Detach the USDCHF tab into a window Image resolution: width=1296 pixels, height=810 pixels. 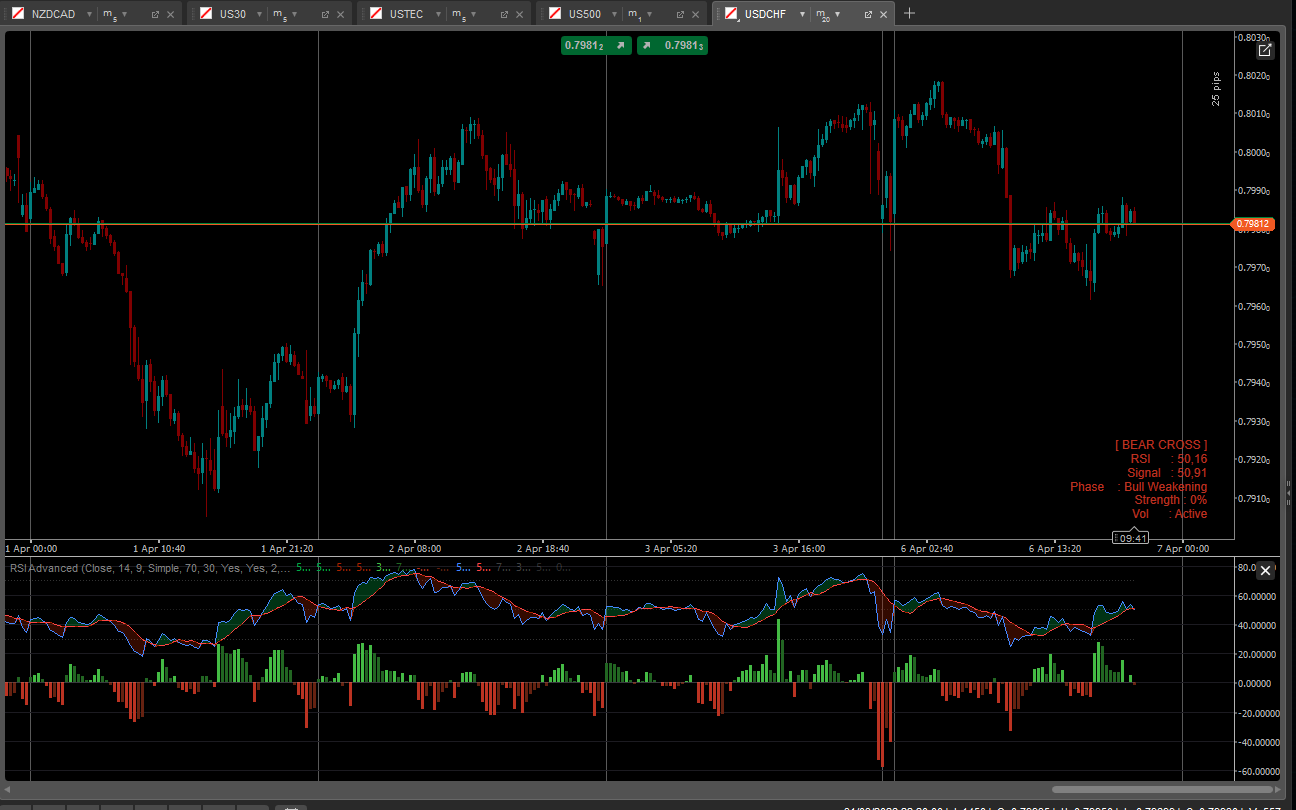868,14
